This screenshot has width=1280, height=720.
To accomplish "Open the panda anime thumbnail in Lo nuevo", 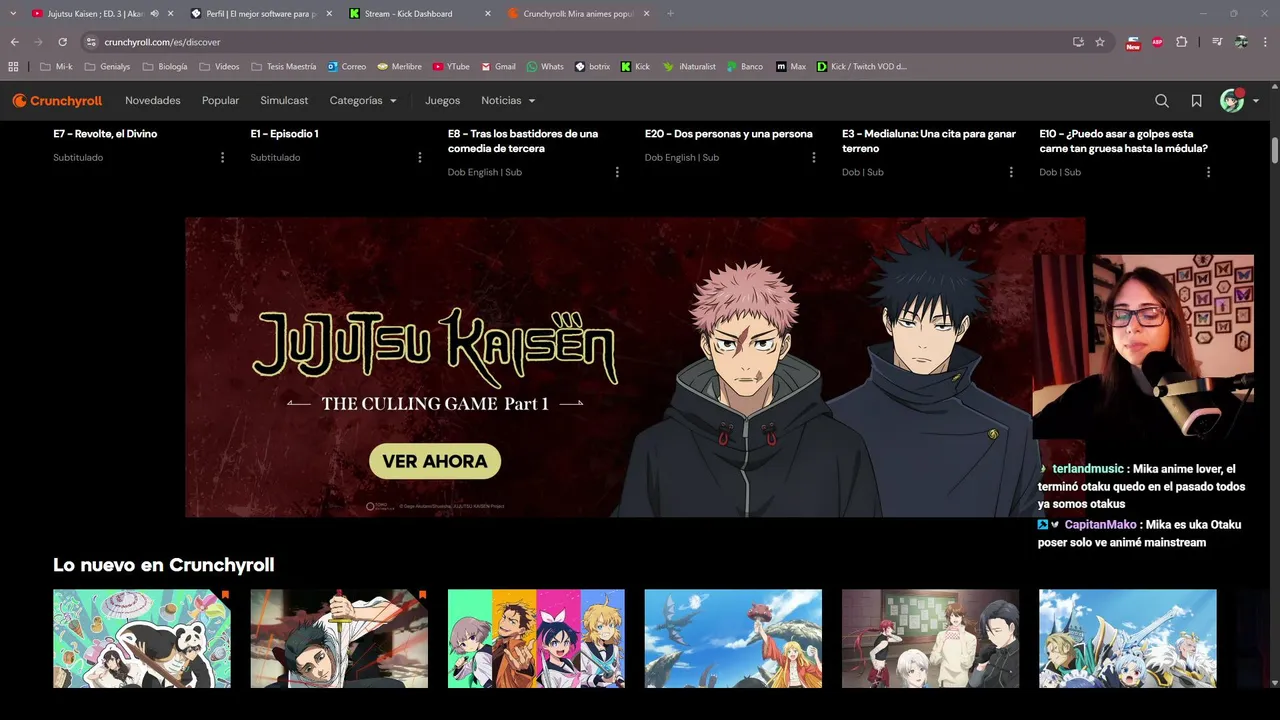I will pyautogui.click(x=142, y=638).
